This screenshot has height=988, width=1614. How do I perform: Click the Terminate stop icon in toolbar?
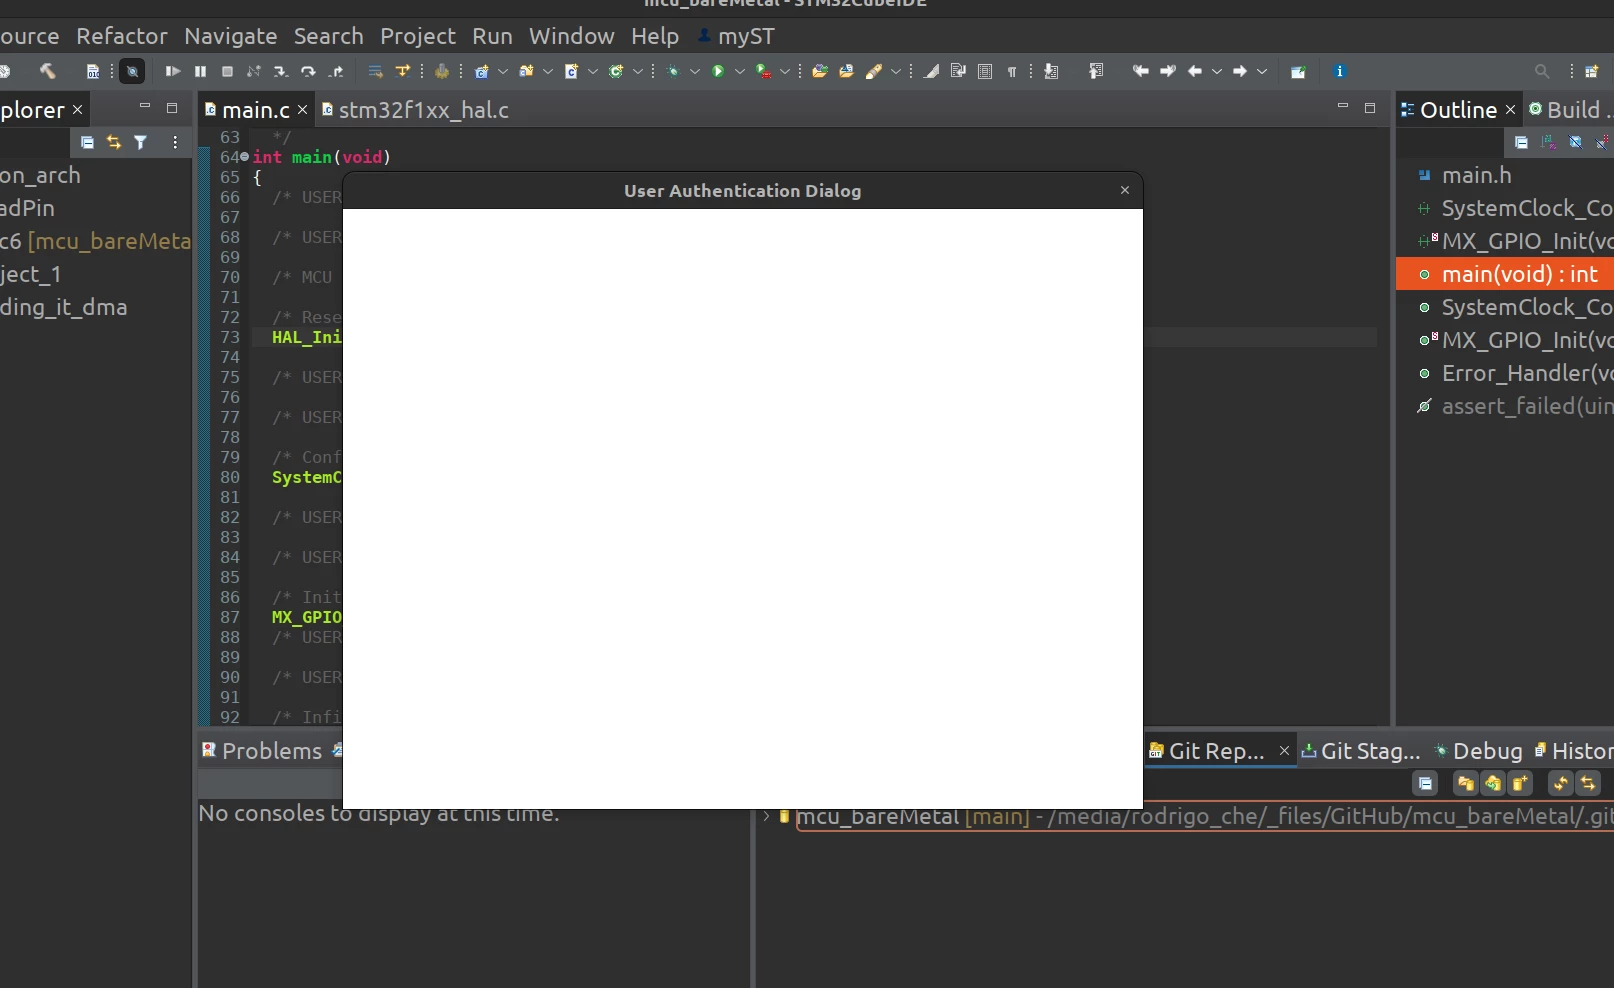click(227, 71)
